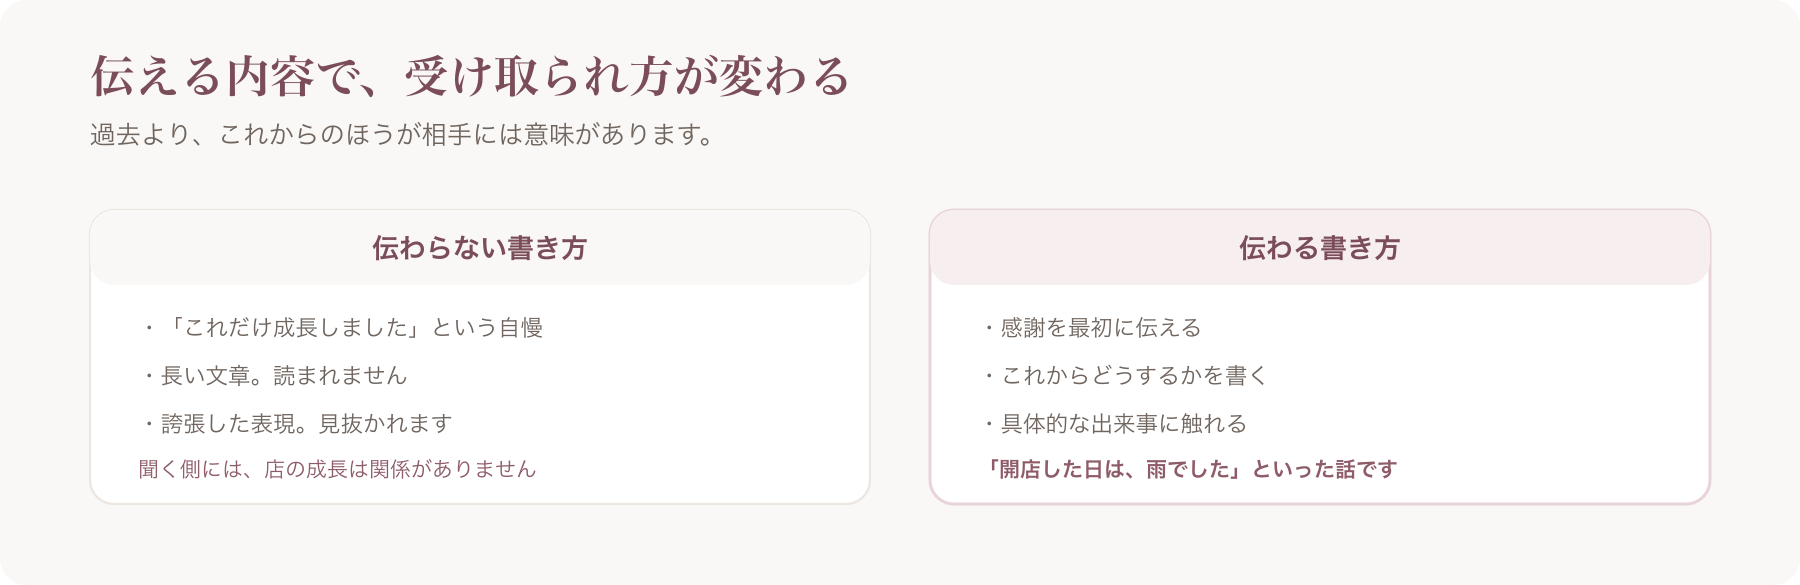Select the note 聞く側には、店の成長は関係がありません
1800x585 pixels.
[x=338, y=469]
